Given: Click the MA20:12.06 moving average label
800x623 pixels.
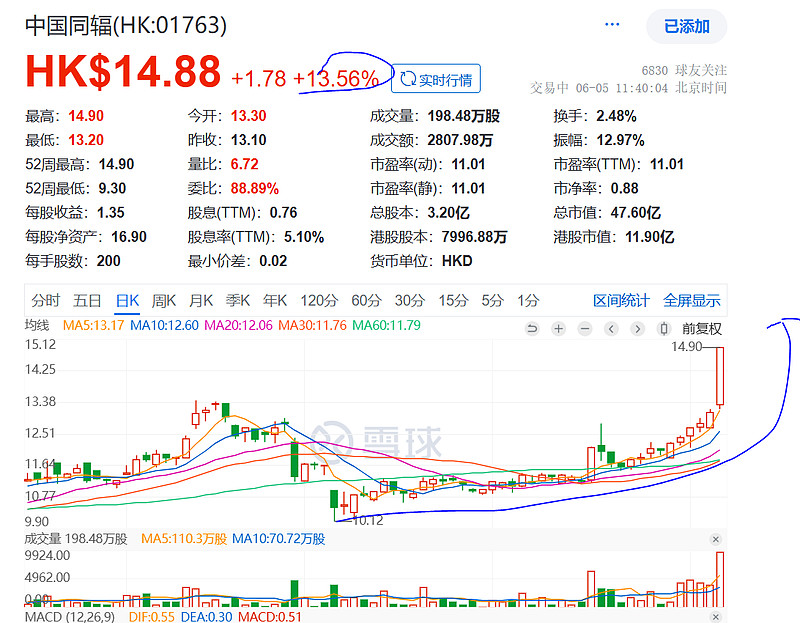Looking at the screenshot, I should point(238,326).
